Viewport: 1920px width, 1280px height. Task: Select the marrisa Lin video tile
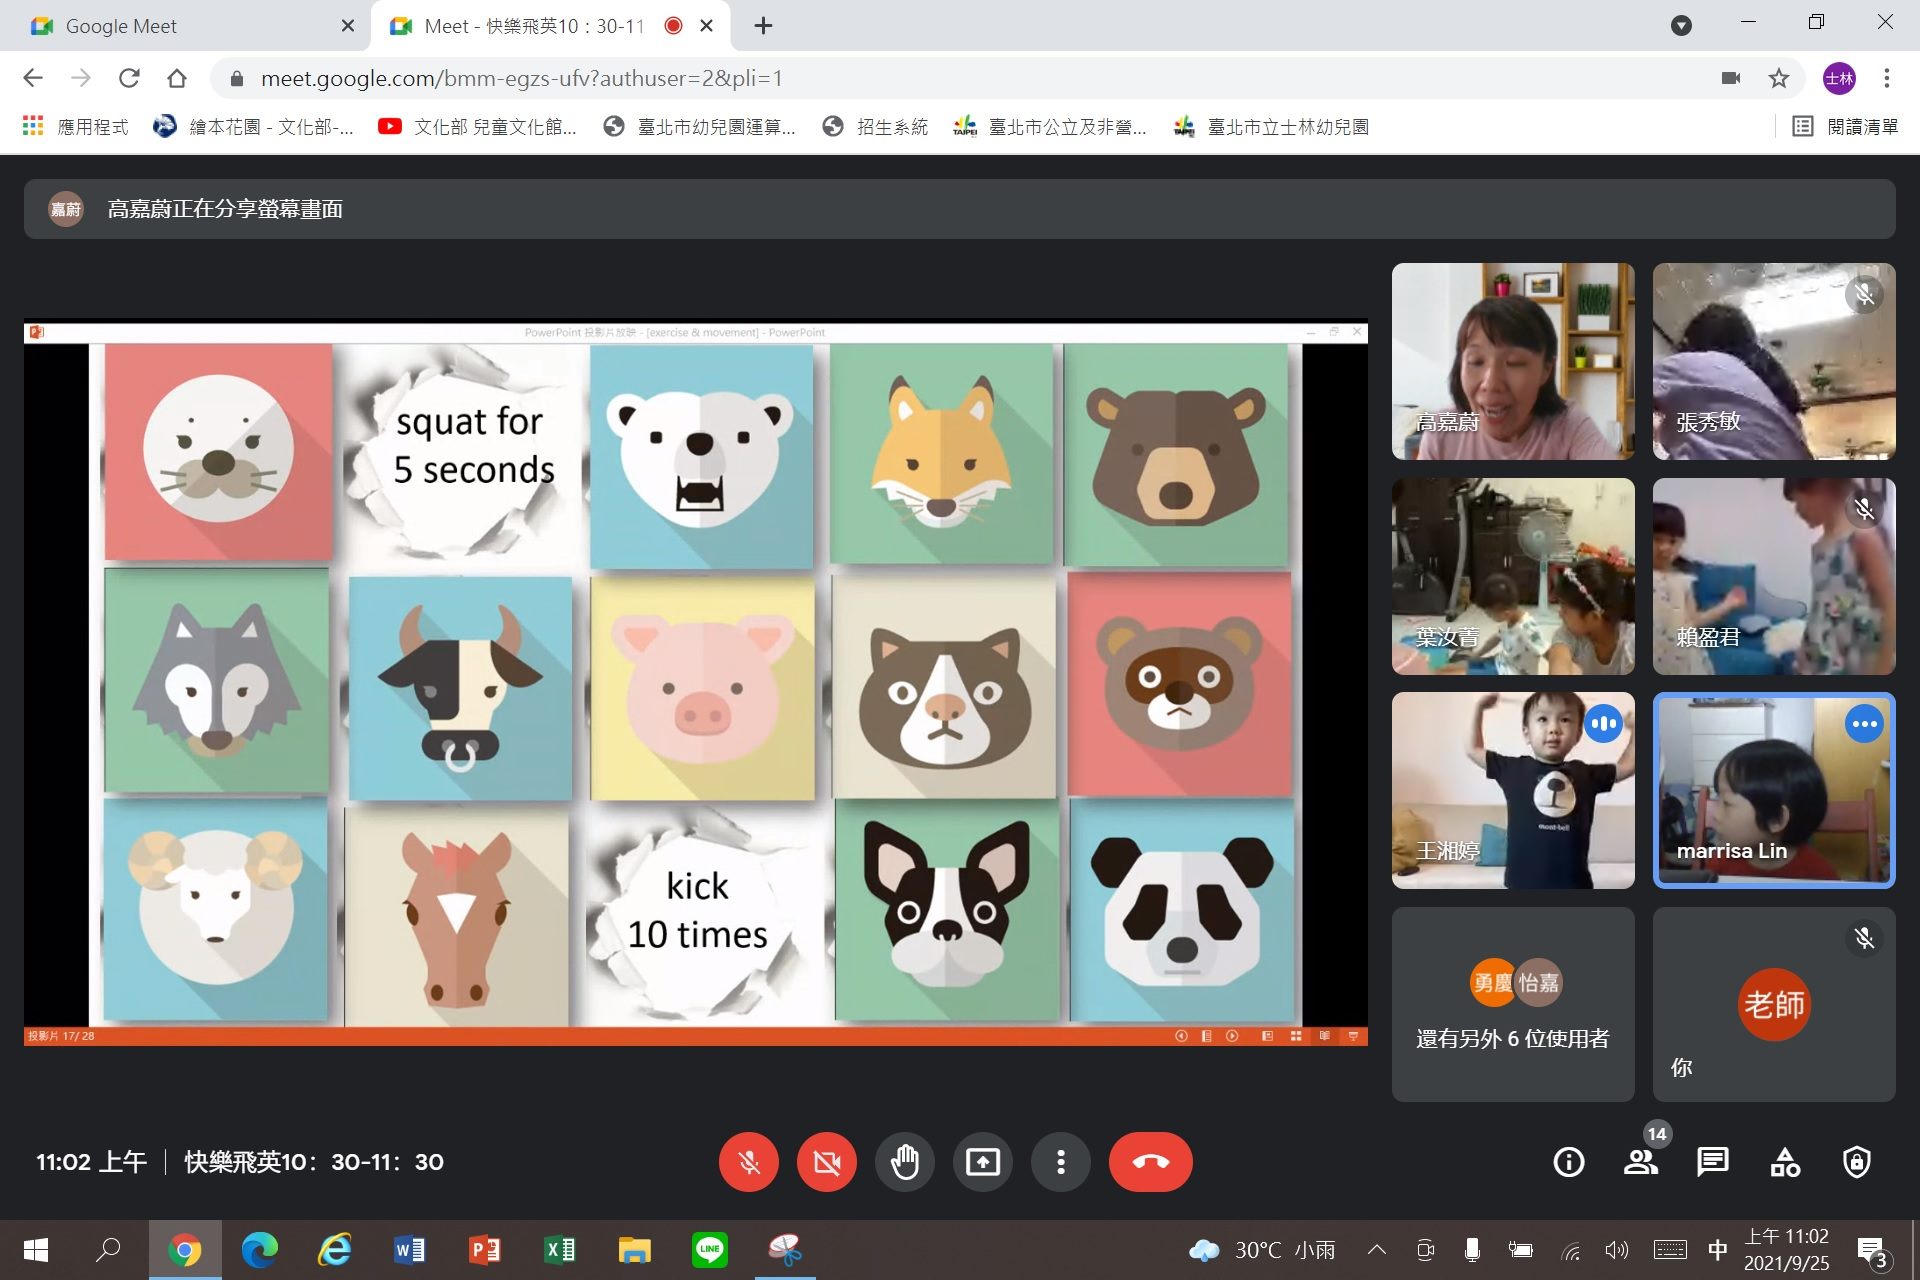[x=1774, y=790]
